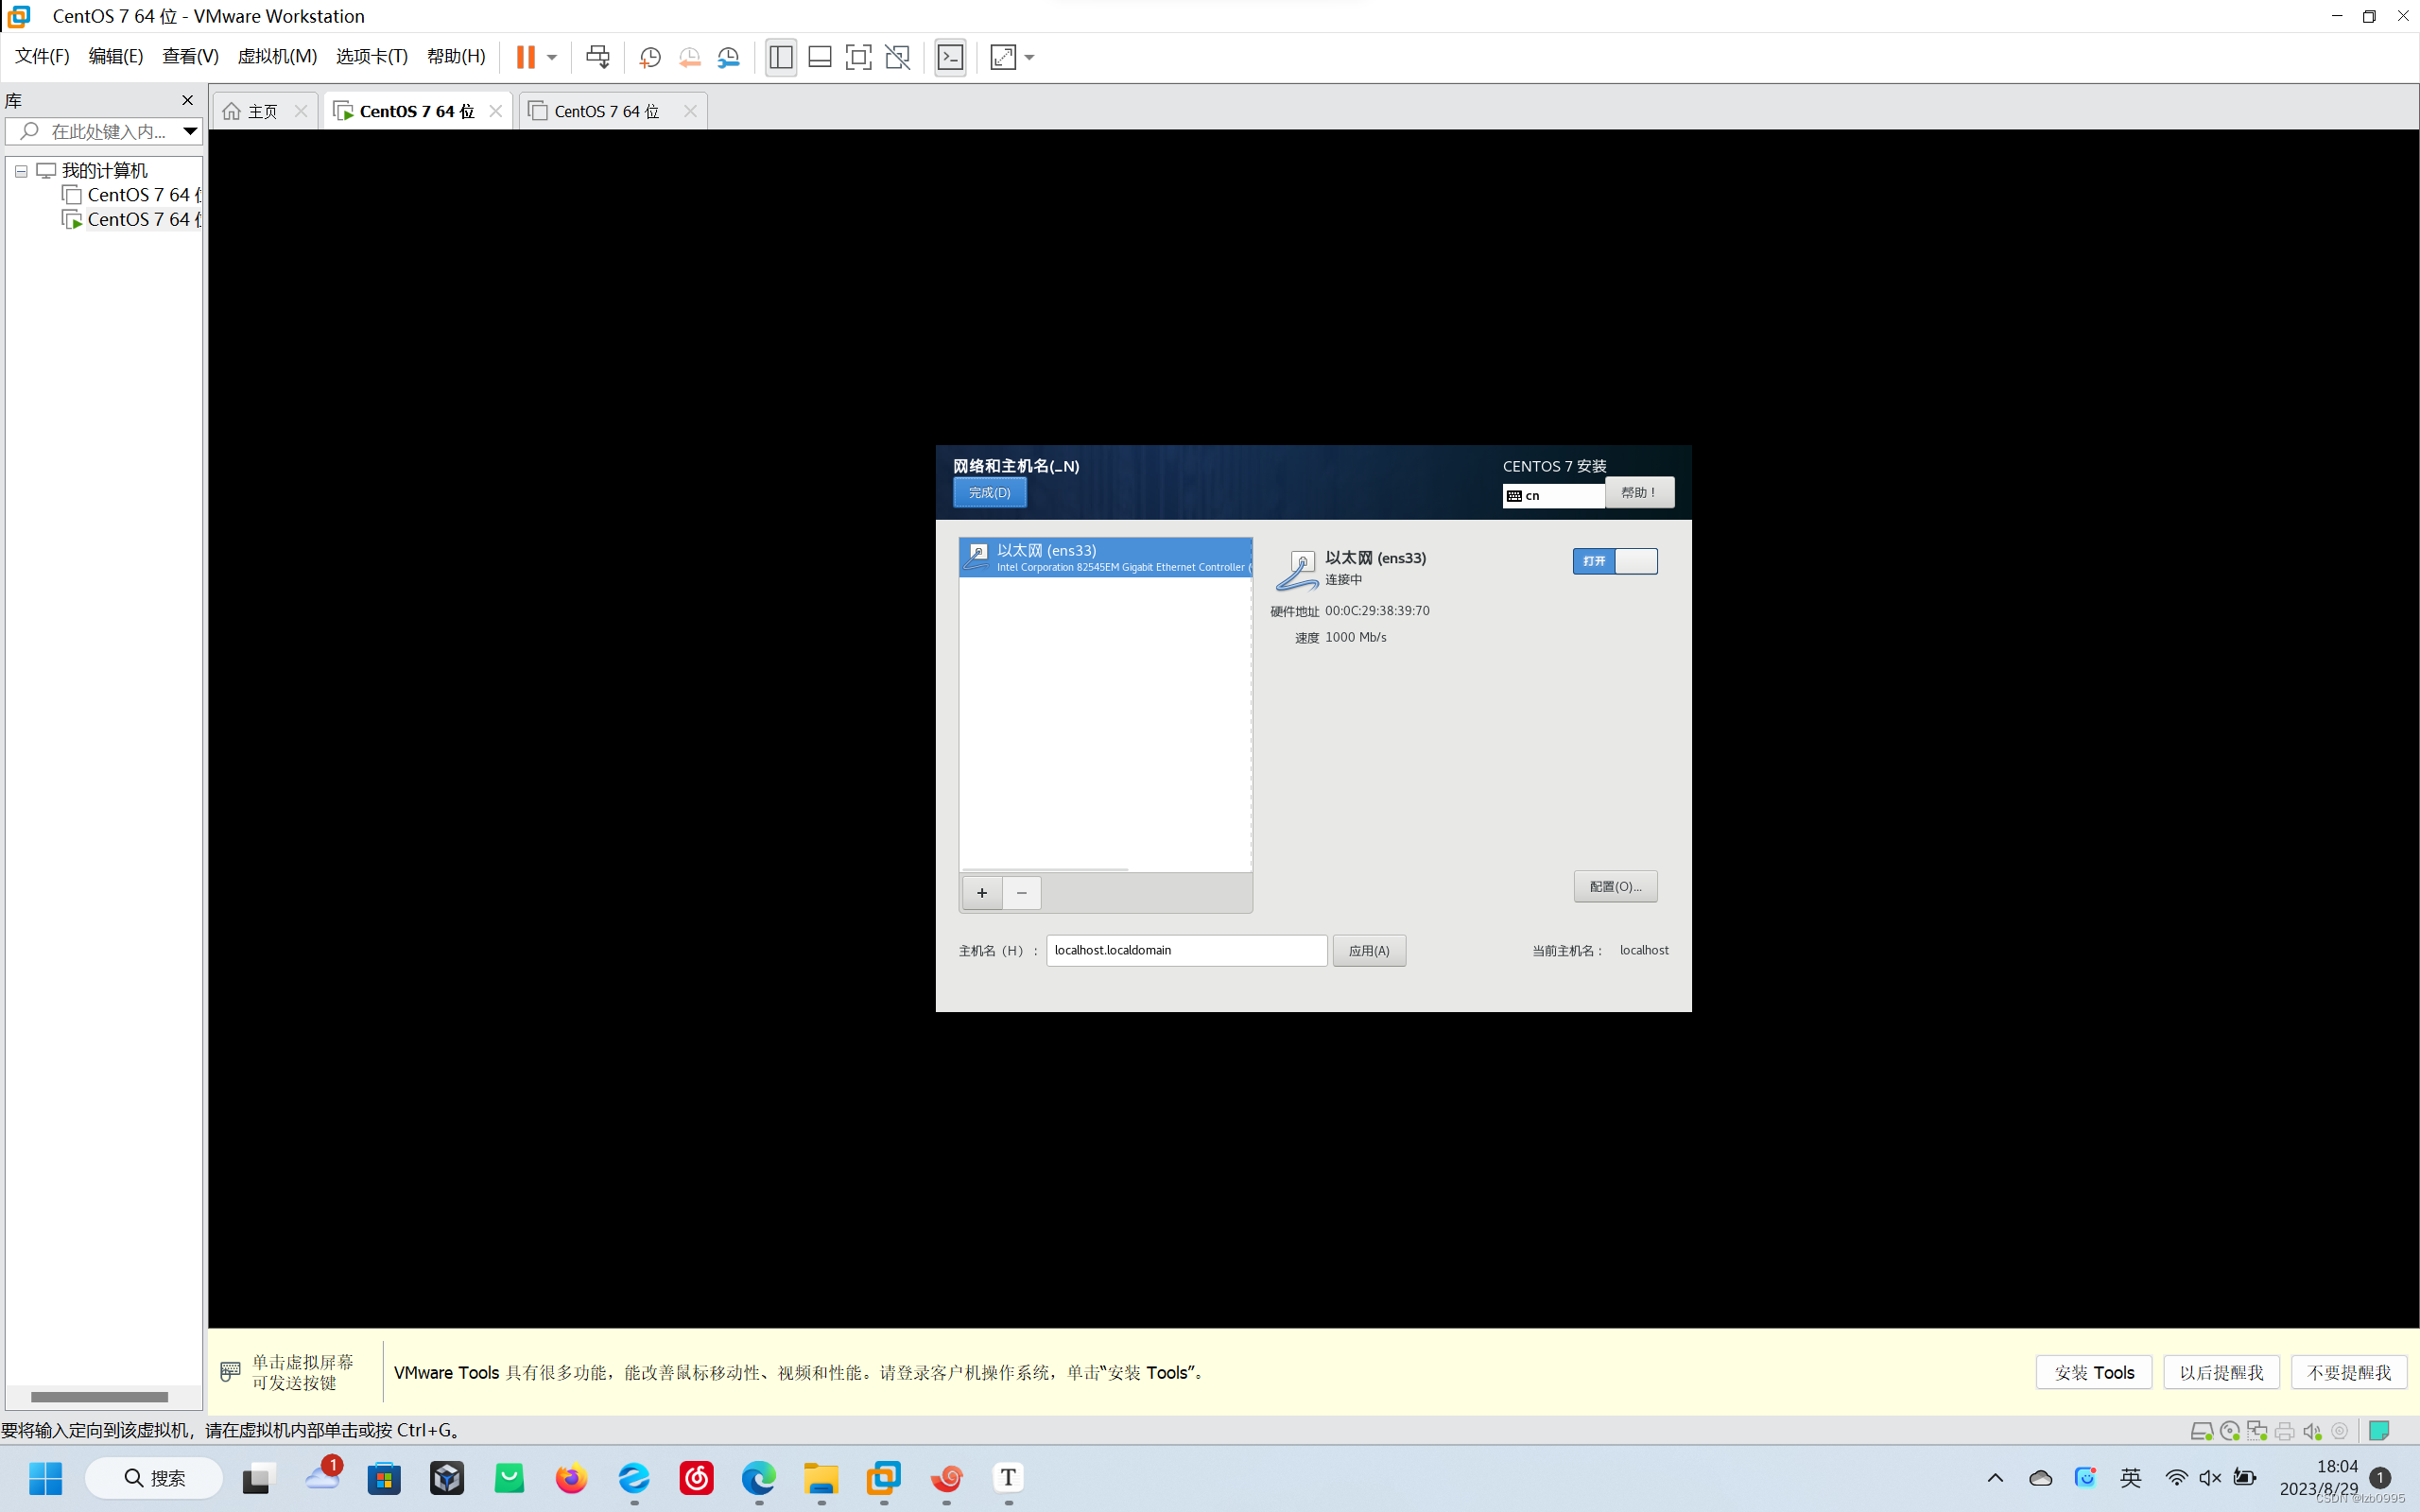Open the Typora T taskbar icon

click(x=1008, y=1477)
